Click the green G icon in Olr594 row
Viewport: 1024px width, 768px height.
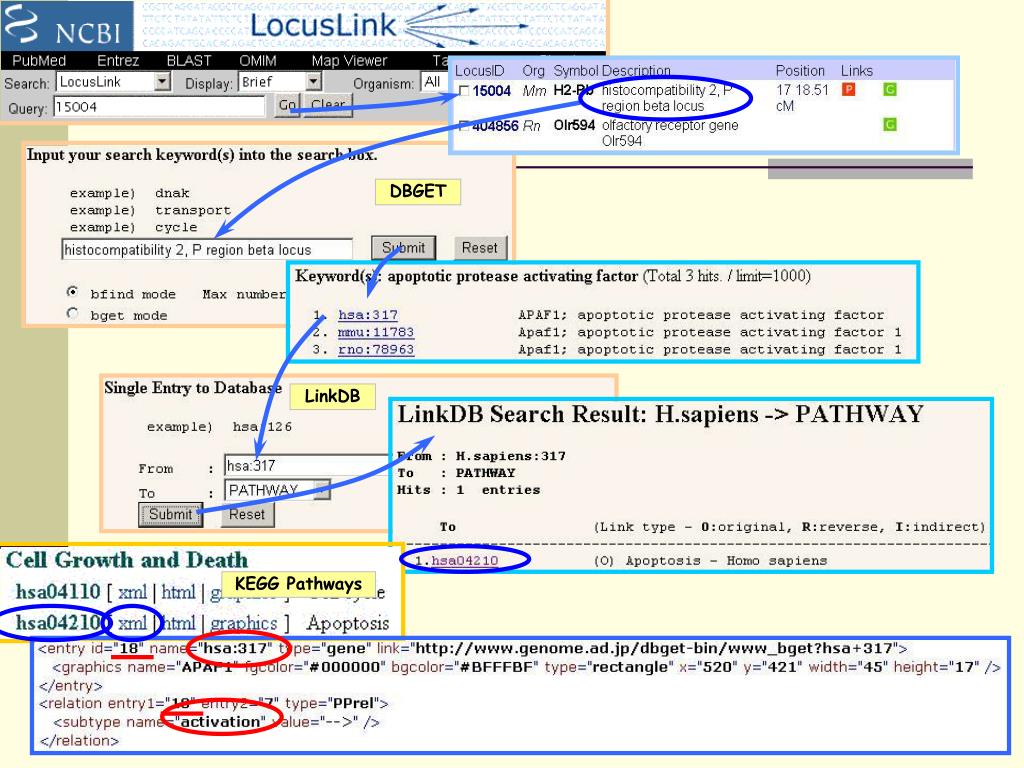pyautogui.click(x=889, y=124)
